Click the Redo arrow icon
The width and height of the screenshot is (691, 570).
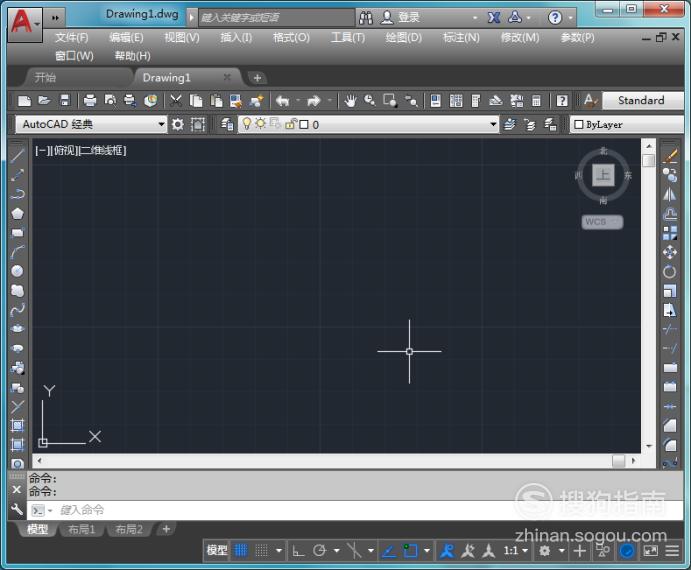314,101
